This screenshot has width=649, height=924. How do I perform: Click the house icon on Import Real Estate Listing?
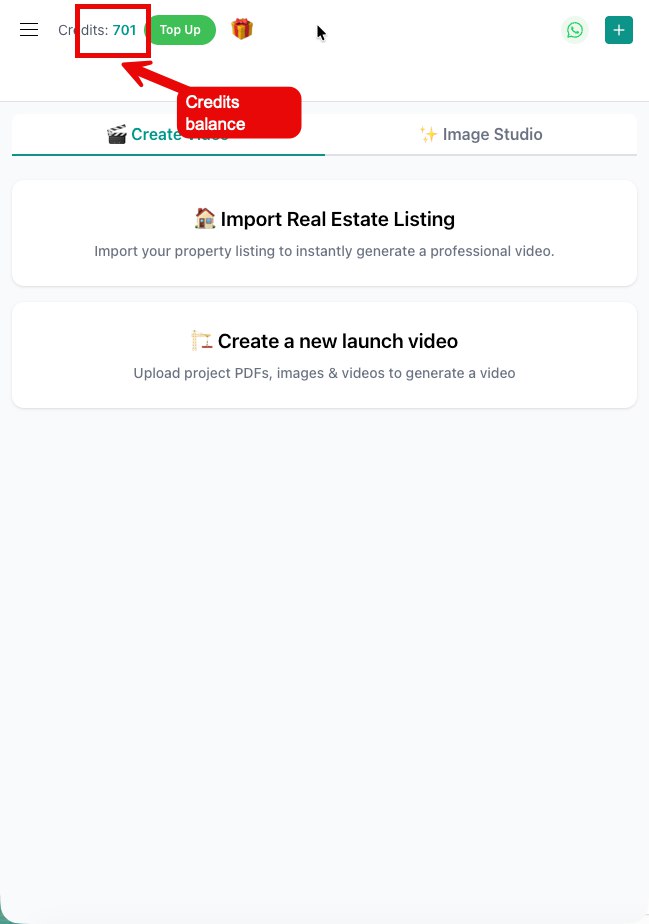204,218
